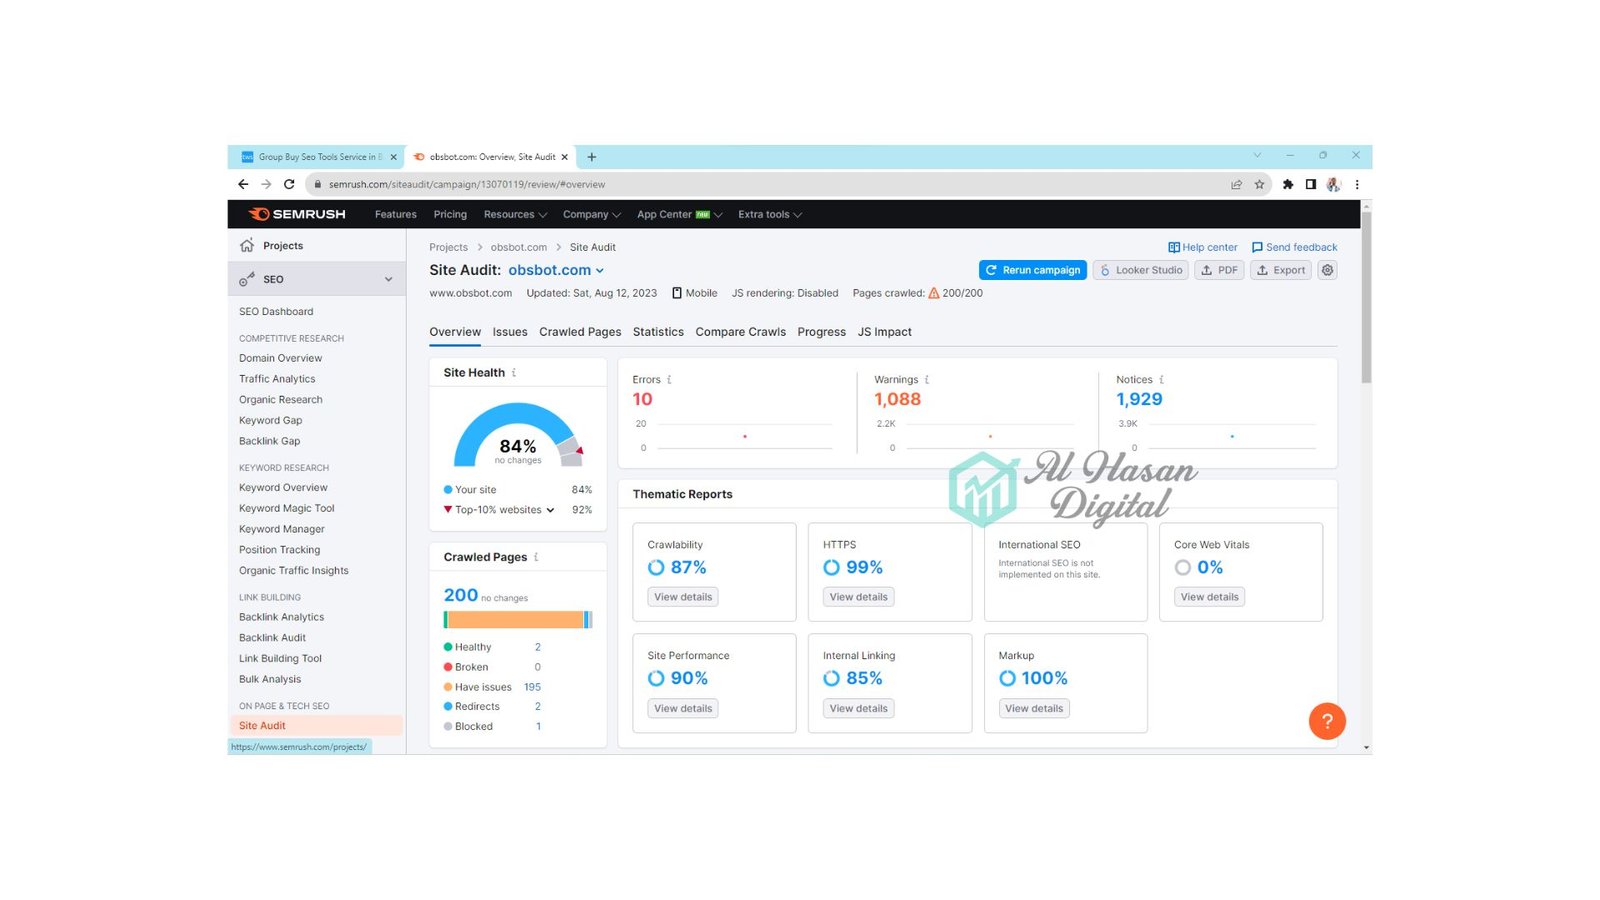Open the orange help question bubble
Screen dimensions: 1600x900
point(1327,721)
